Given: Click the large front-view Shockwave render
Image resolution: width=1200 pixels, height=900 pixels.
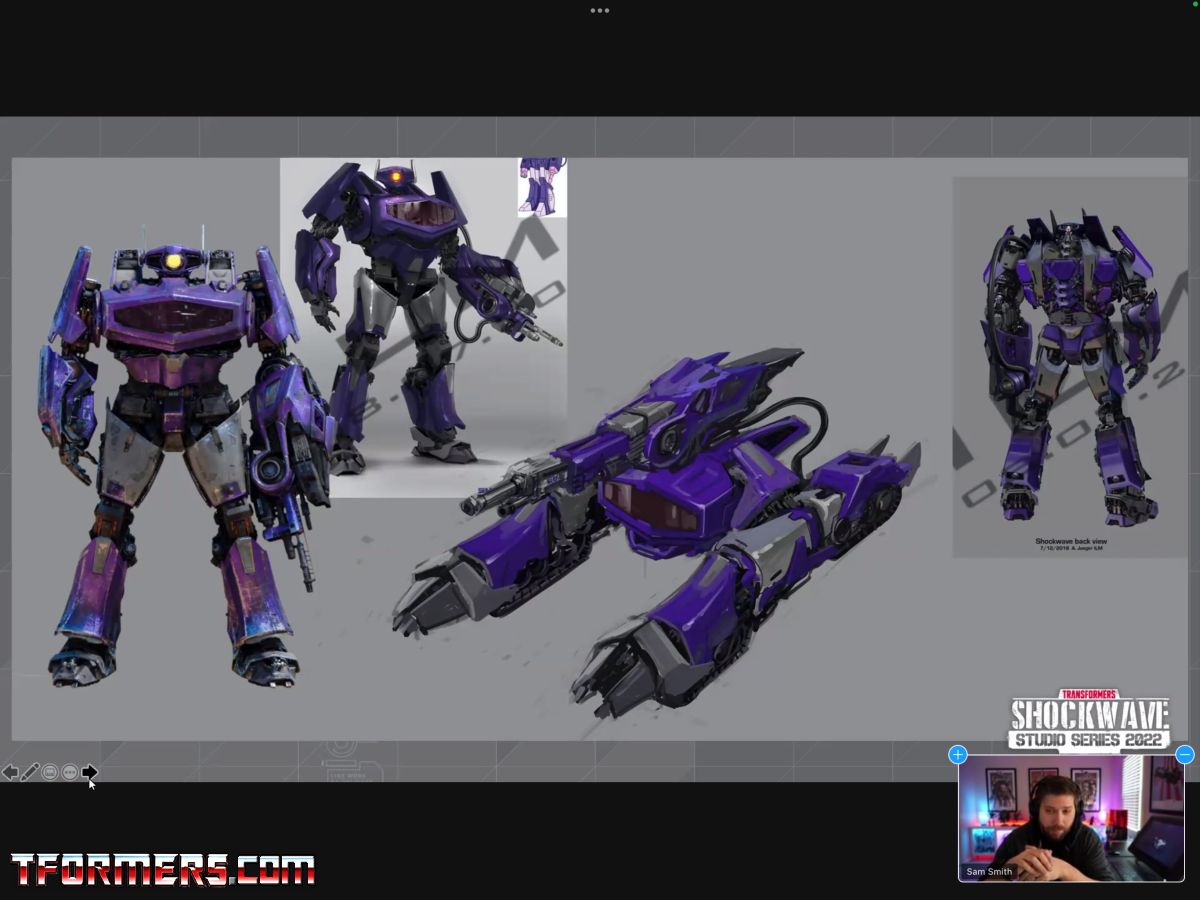Looking at the screenshot, I should point(175,460).
